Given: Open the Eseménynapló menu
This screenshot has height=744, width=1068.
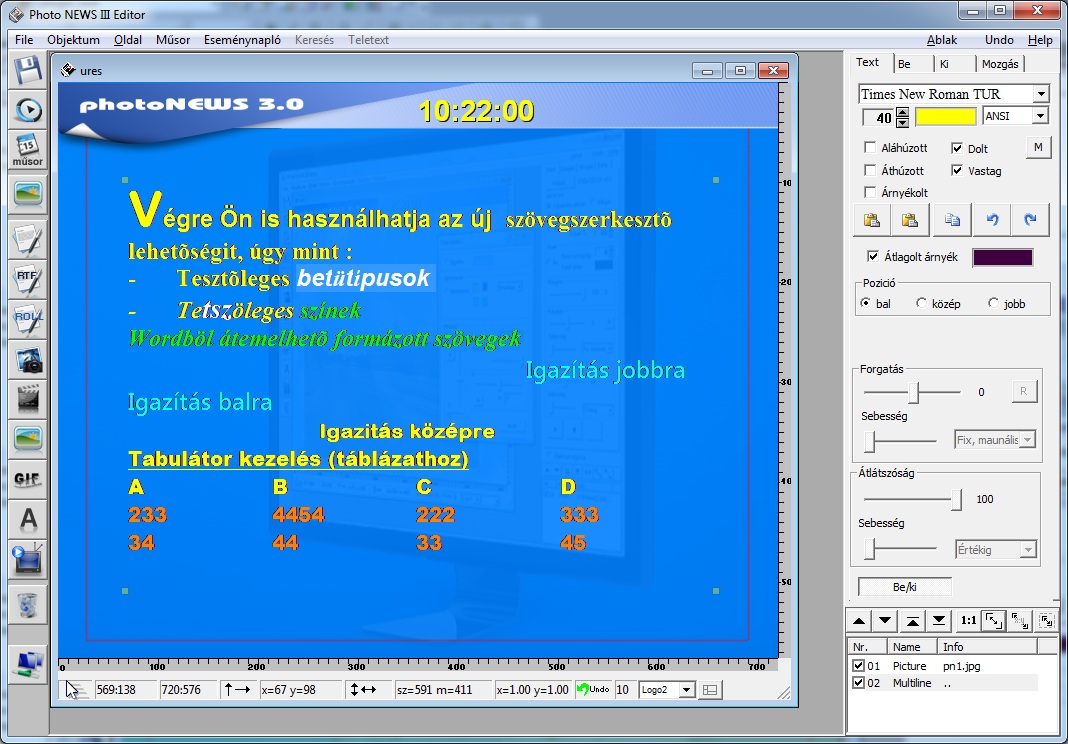Looking at the screenshot, I should coord(242,40).
